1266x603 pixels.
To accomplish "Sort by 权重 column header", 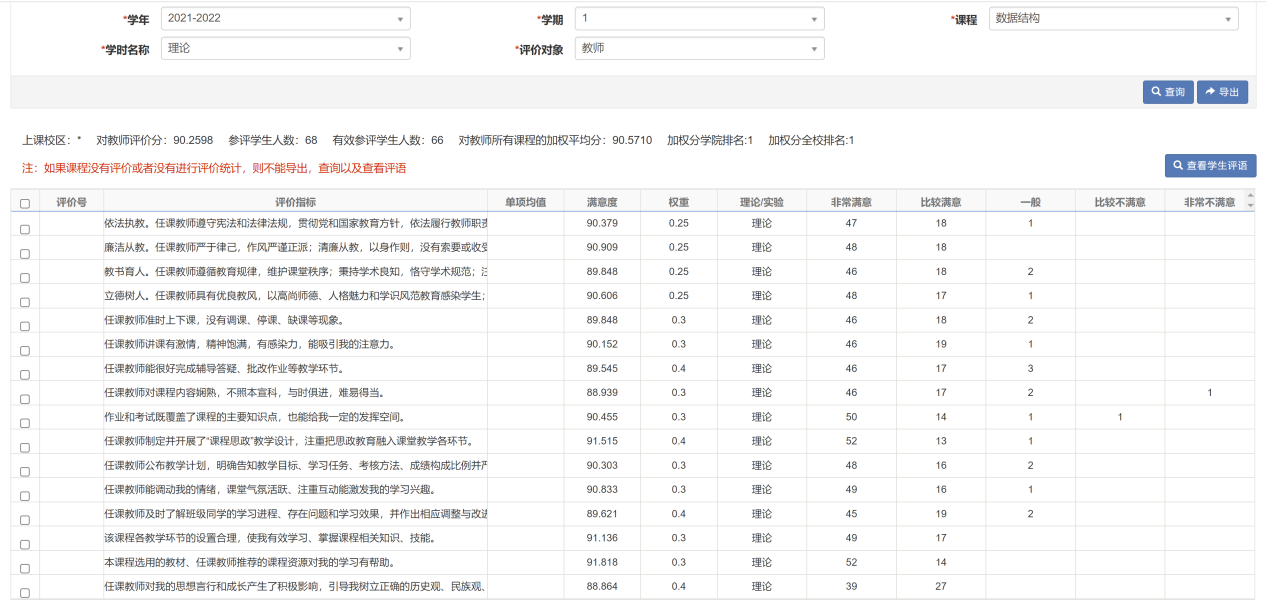I will 678,202.
